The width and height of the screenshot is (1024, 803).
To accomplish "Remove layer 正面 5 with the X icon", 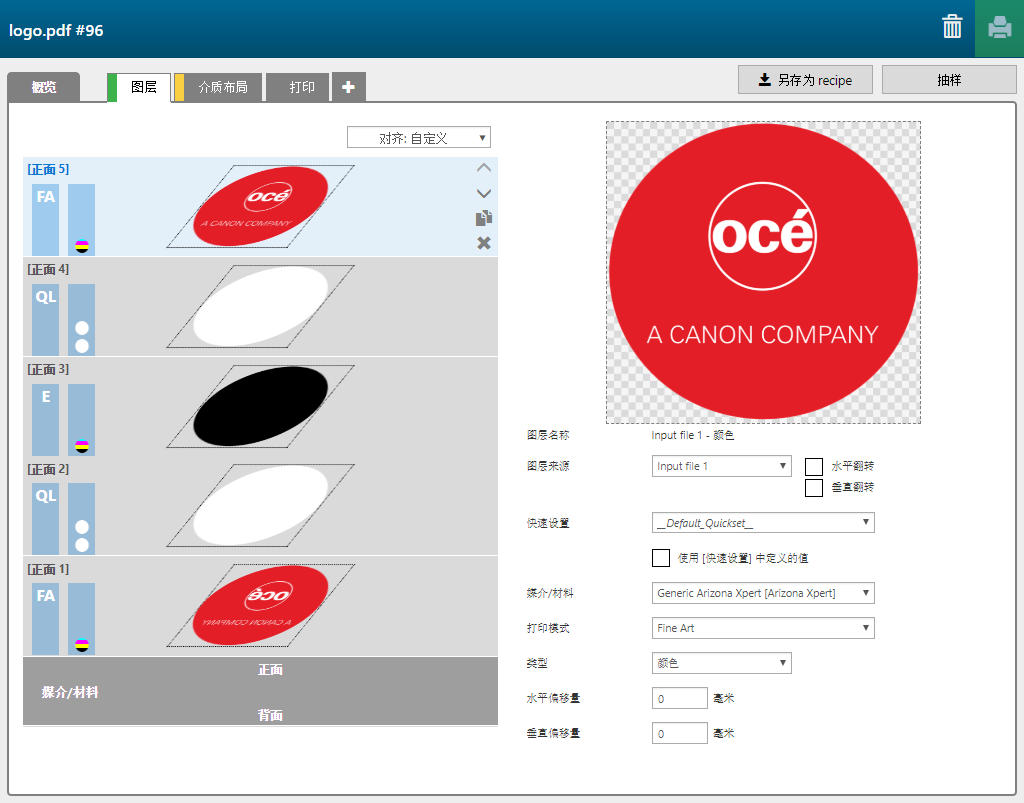I will (x=483, y=243).
